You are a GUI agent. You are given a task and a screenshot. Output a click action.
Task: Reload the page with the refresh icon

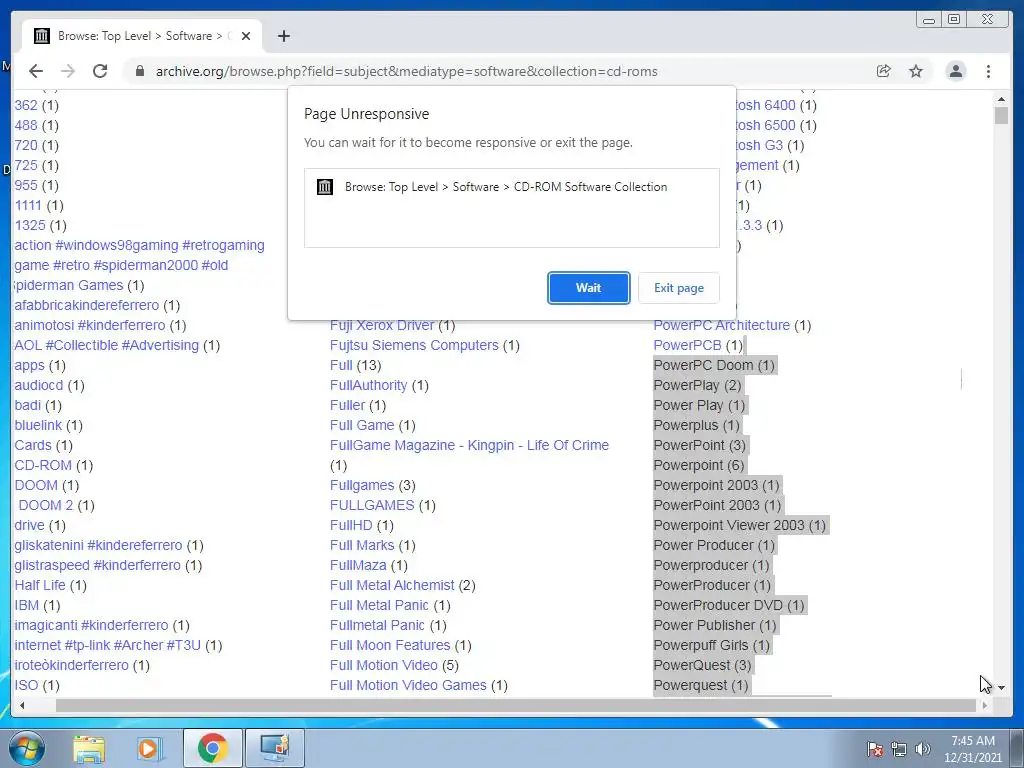click(100, 71)
